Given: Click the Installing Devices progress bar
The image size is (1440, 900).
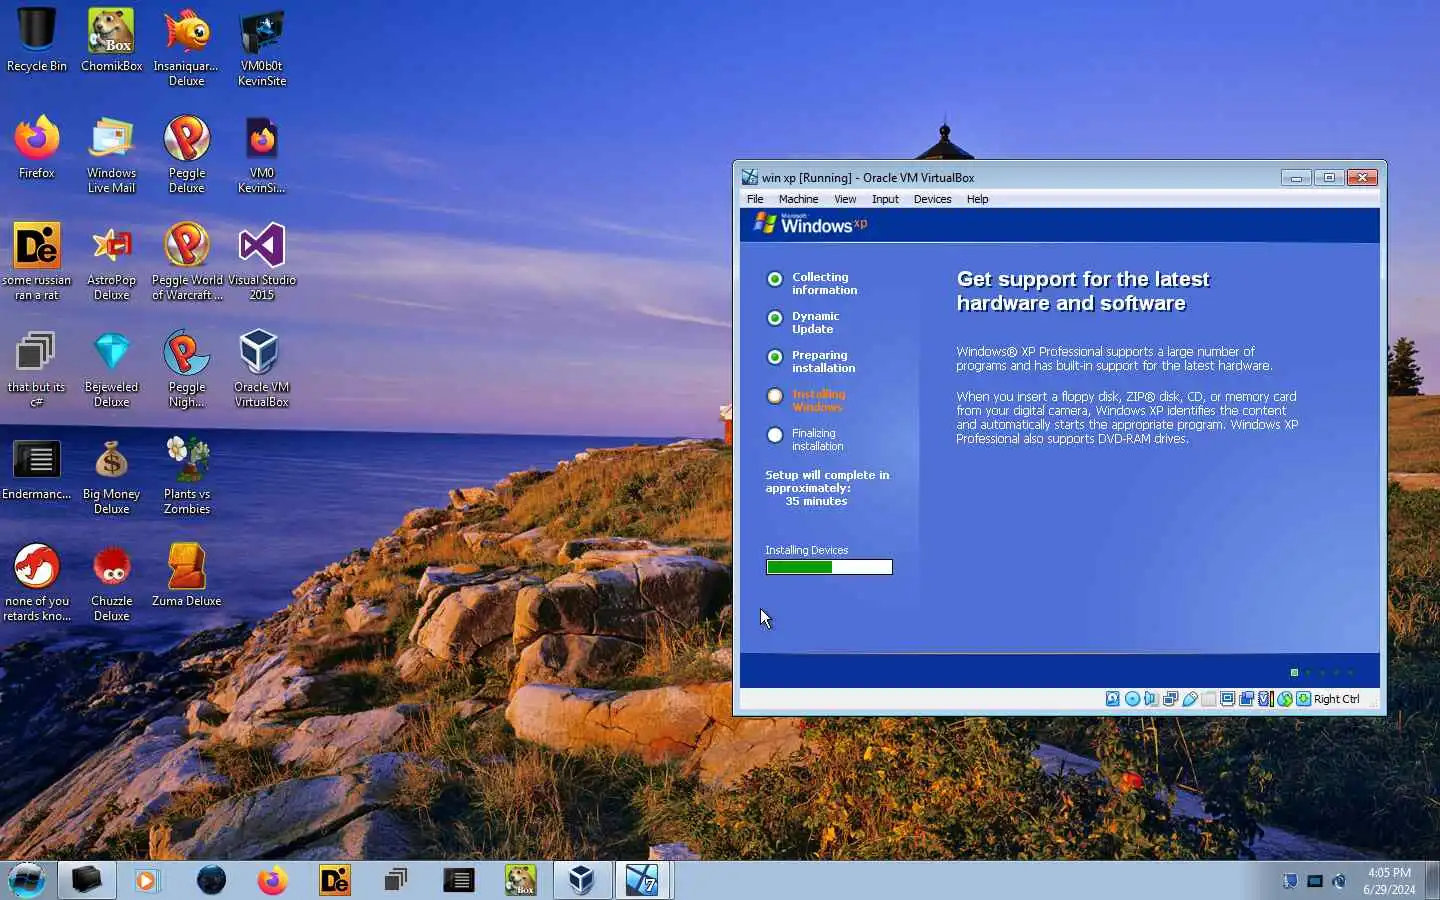Looking at the screenshot, I should 829,567.
